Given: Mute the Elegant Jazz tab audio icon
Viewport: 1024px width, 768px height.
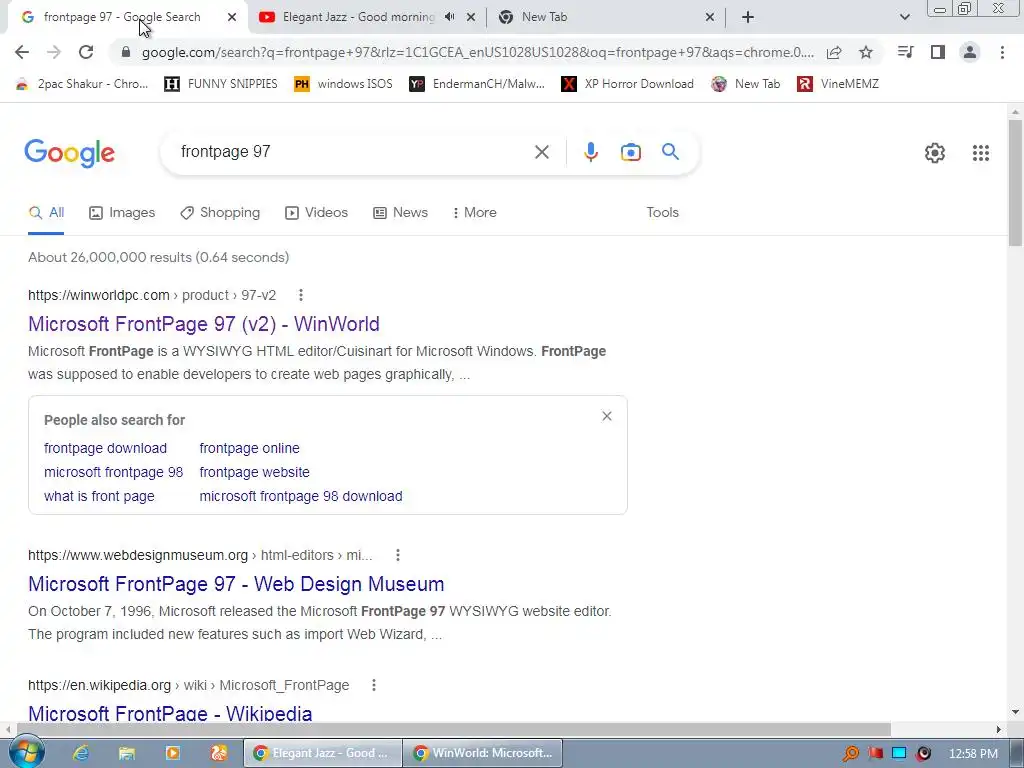Looking at the screenshot, I should pos(449,17).
